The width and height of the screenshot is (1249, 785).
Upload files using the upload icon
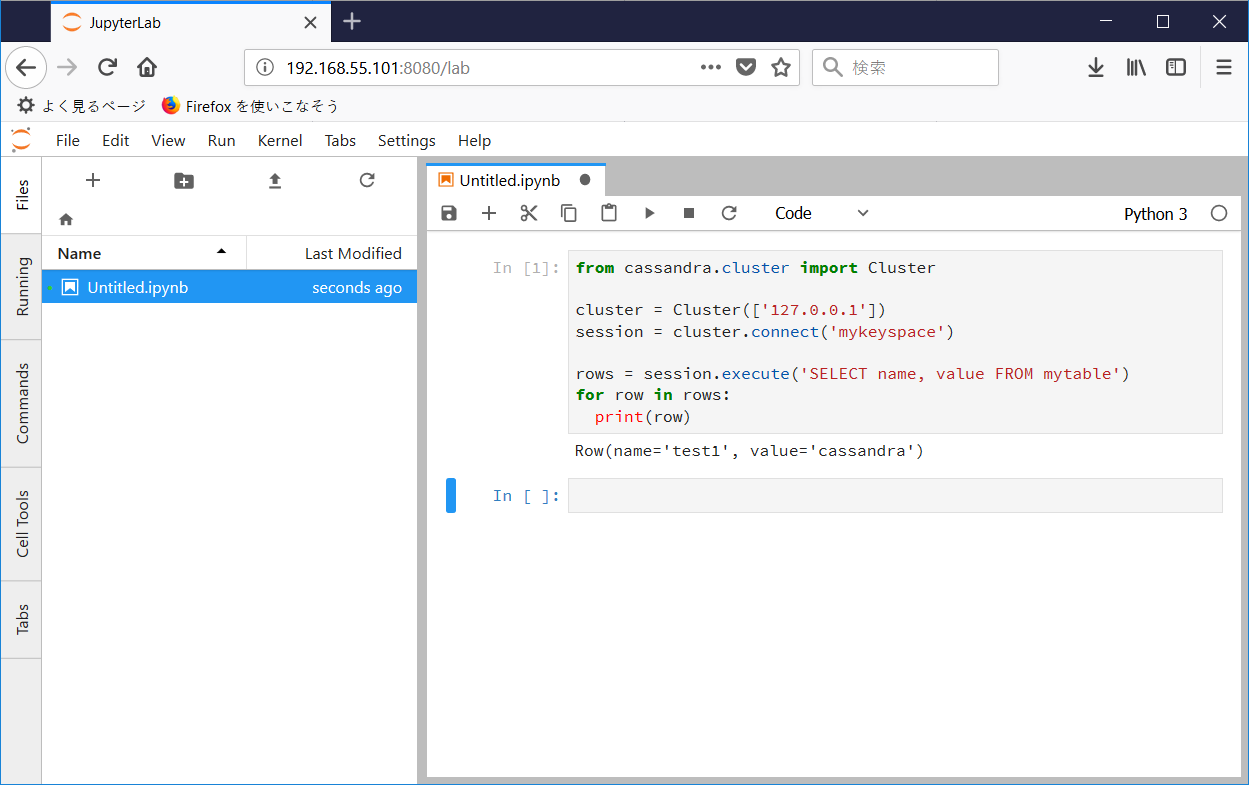click(274, 180)
